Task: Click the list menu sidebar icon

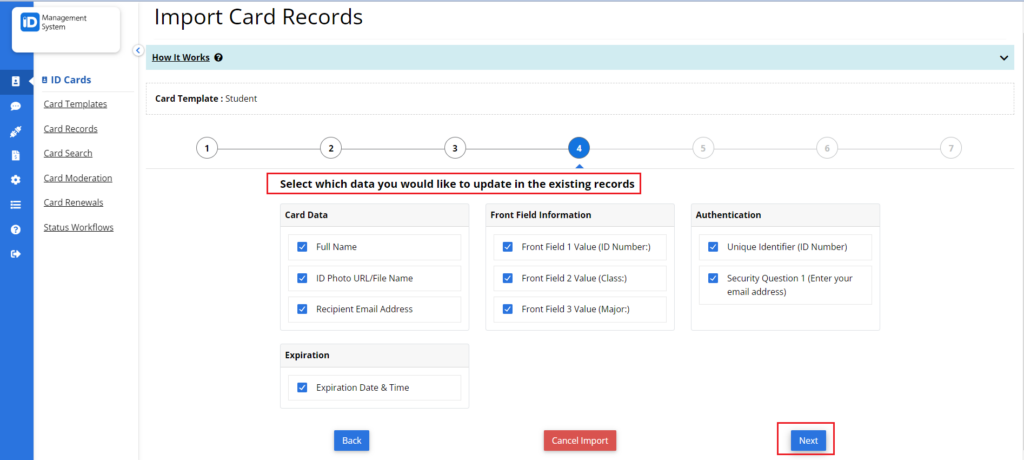Action: (x=16, y=205)
